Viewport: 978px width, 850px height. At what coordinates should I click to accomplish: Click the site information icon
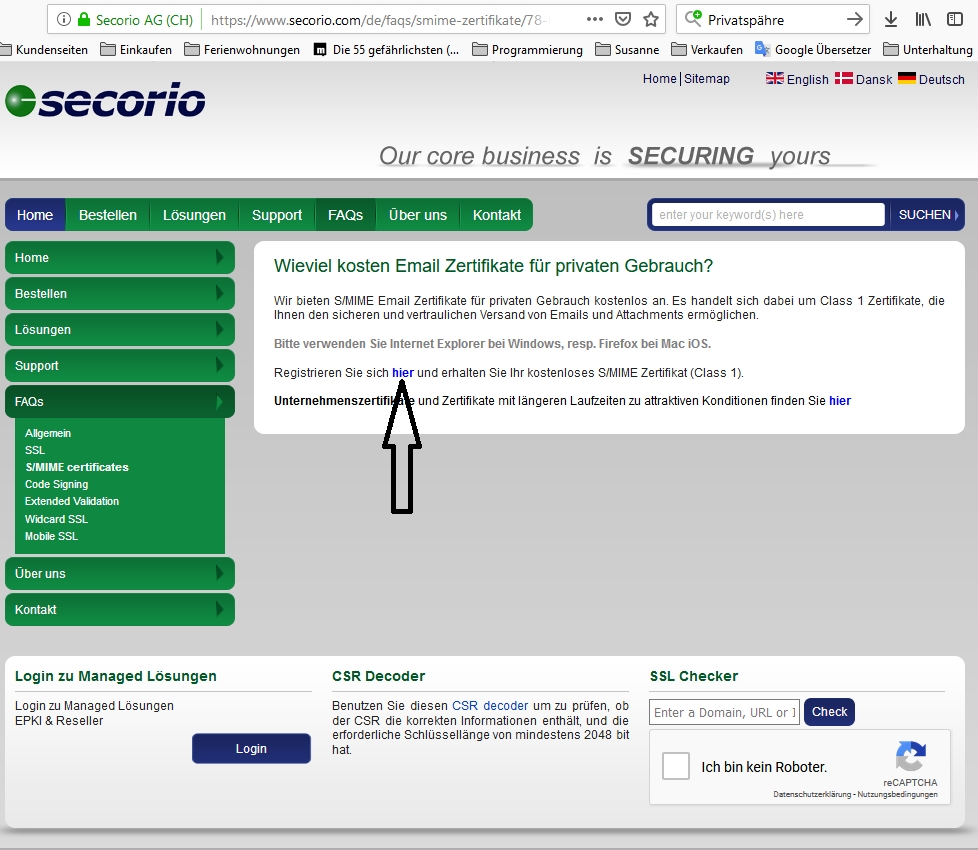[x=64, y=19]
